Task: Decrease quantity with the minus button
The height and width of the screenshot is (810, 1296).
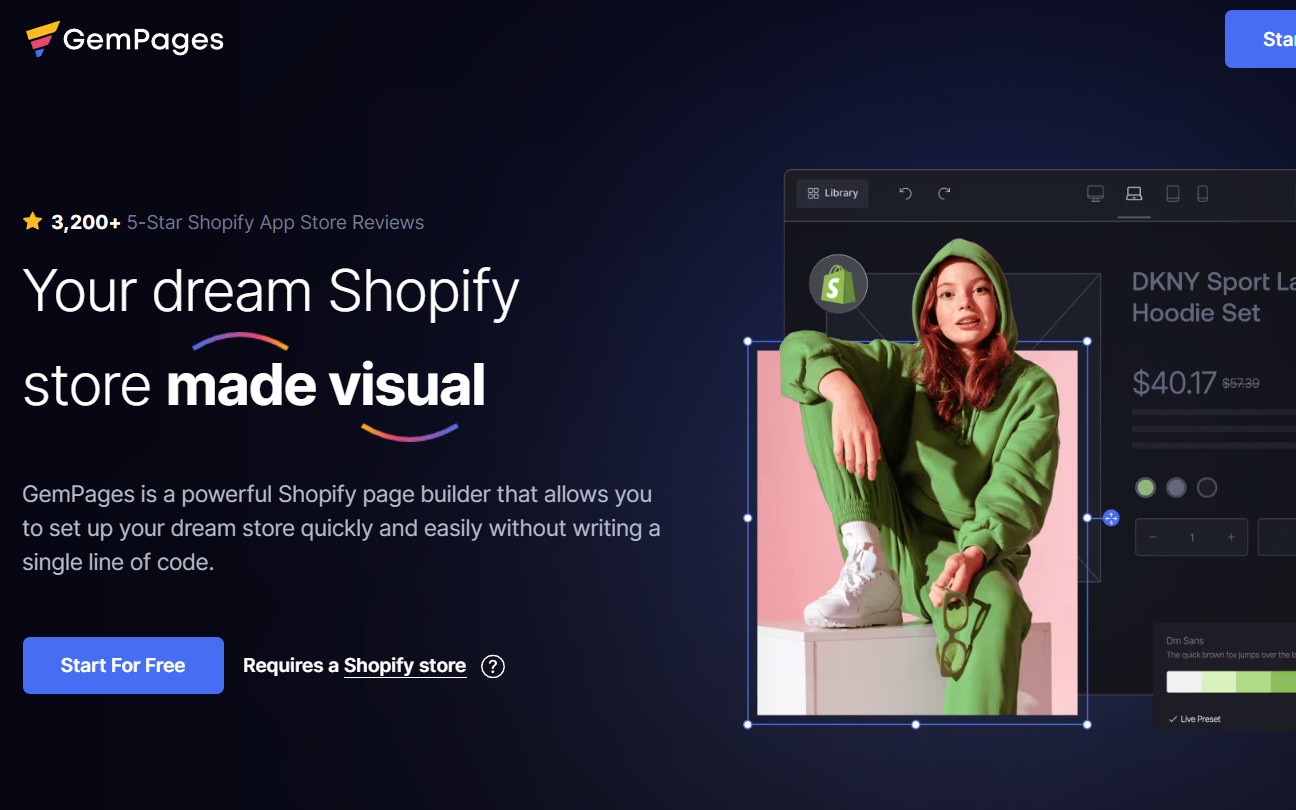Action: click(x=1153, y=537)
